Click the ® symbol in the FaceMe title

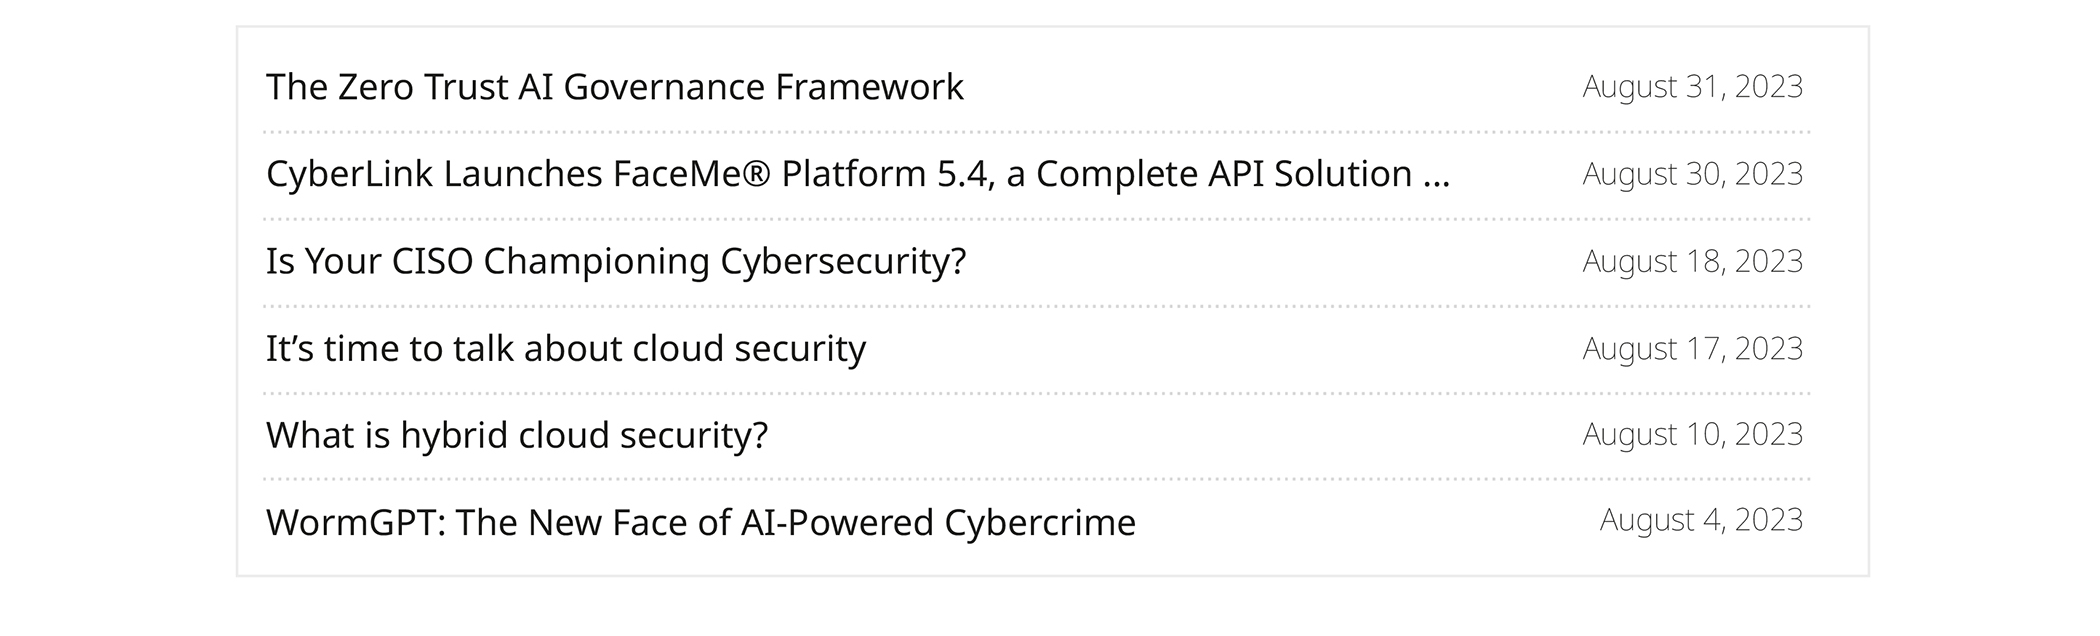tap(757, 174)
